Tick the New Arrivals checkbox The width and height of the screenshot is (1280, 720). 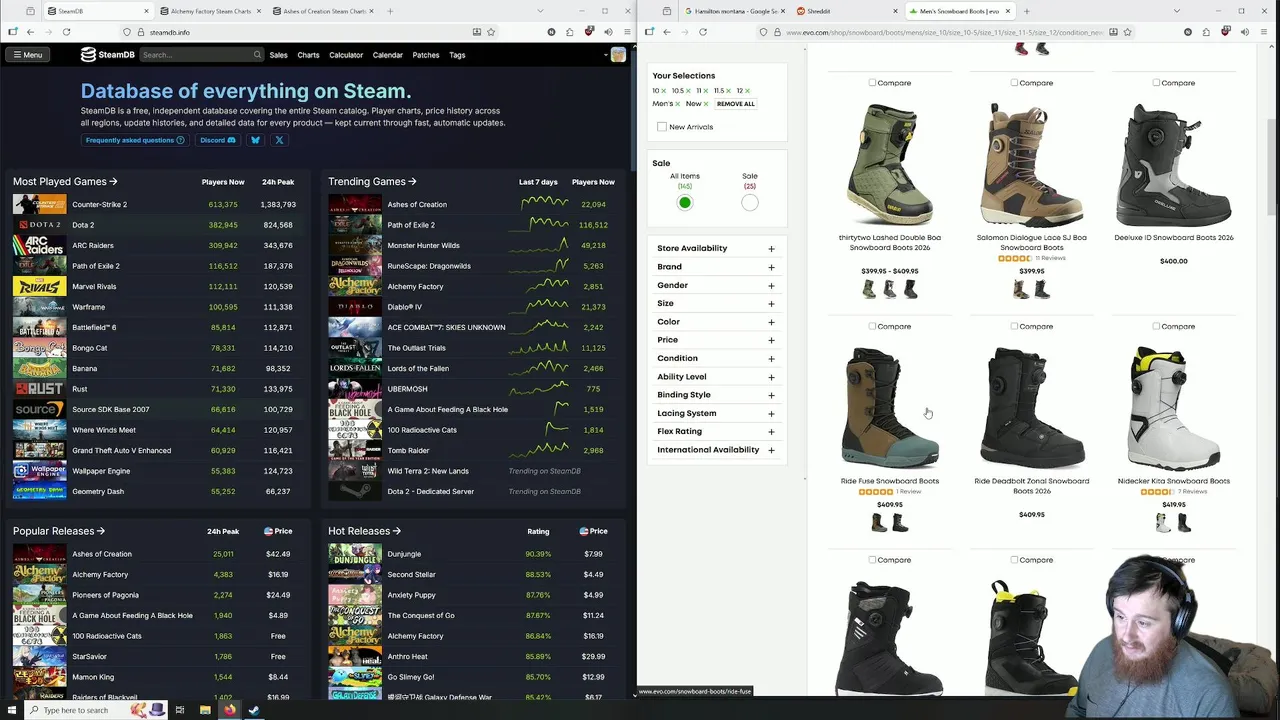point(662,127)
